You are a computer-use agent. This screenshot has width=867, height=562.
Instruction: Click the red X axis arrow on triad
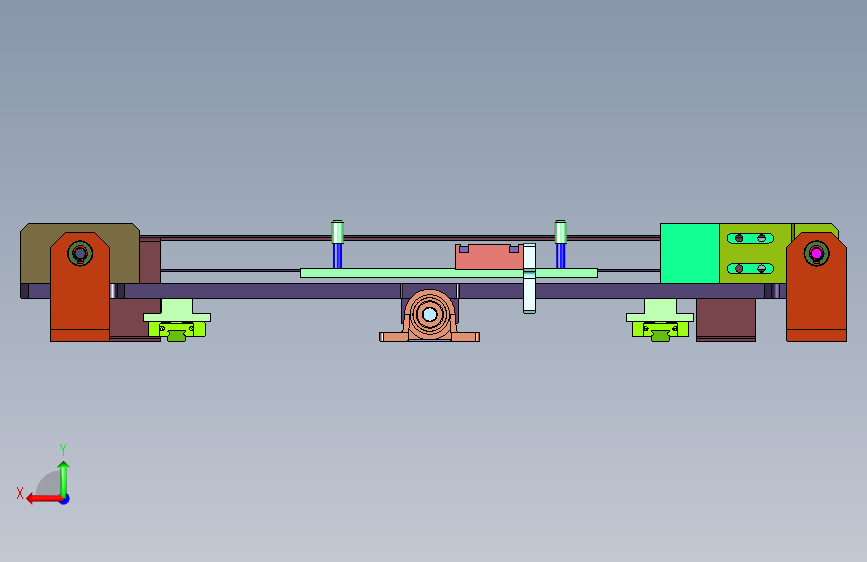44,499
